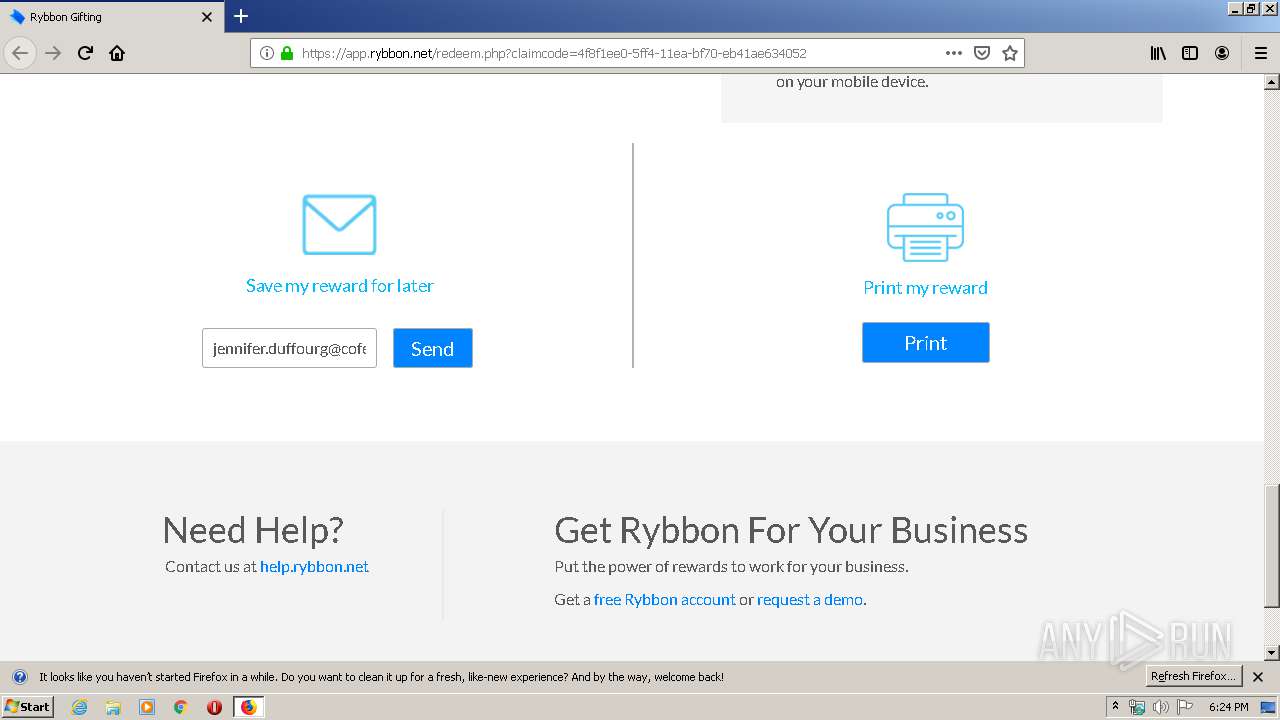Click the printer icon for printing reward

pyautogui.click(x=925, y=227)
